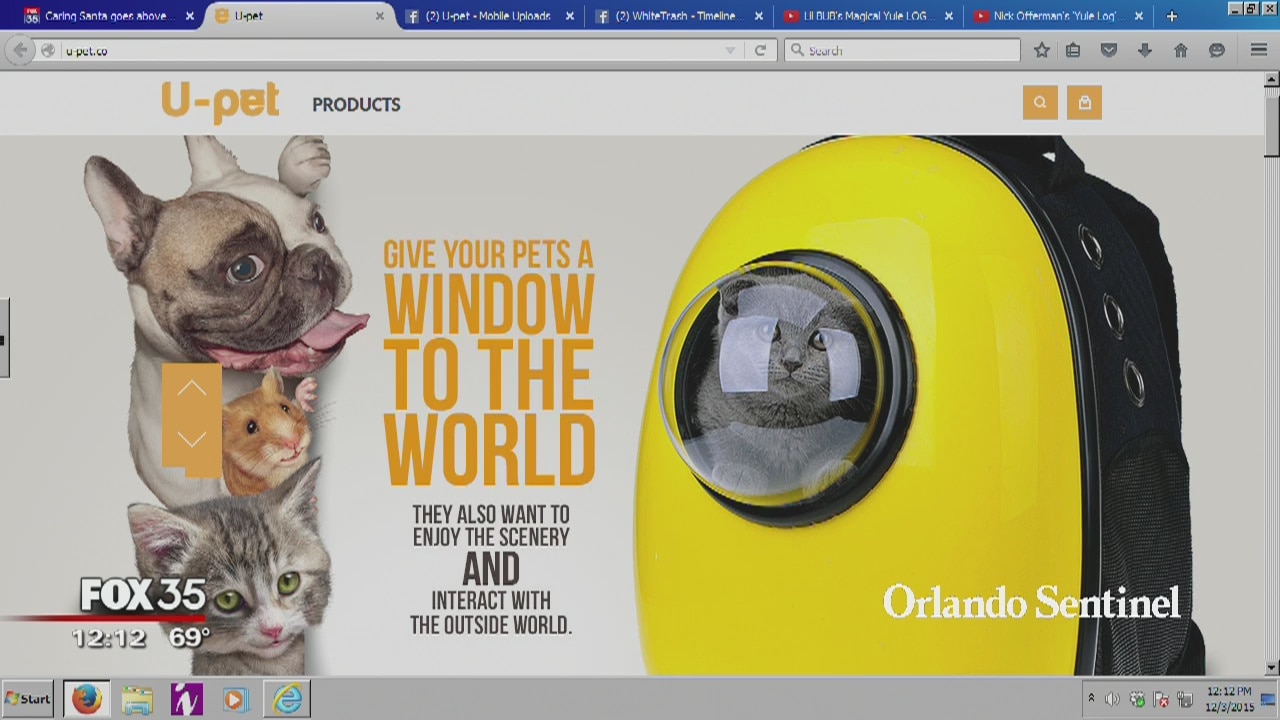Go back with the browser Back arrow
Viewport: 1280px width, 720px height.
click(20, 50)
